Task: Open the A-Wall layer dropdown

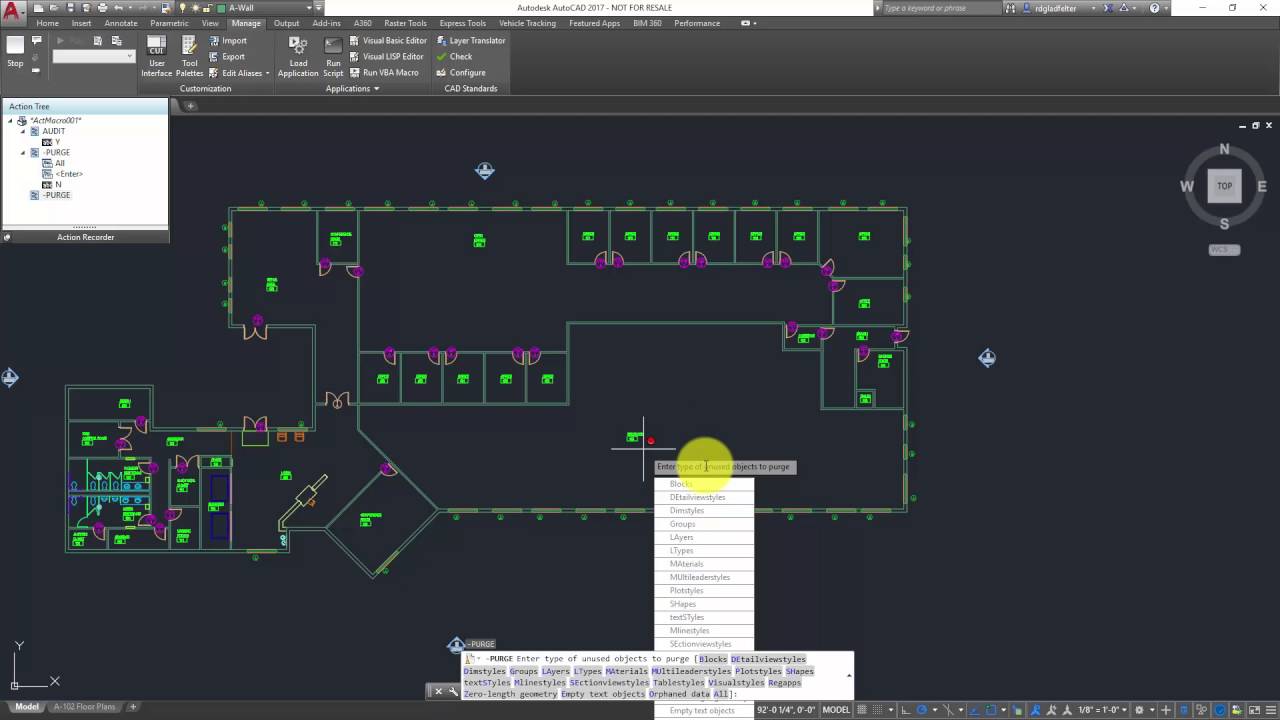Action: coord(310,8)
